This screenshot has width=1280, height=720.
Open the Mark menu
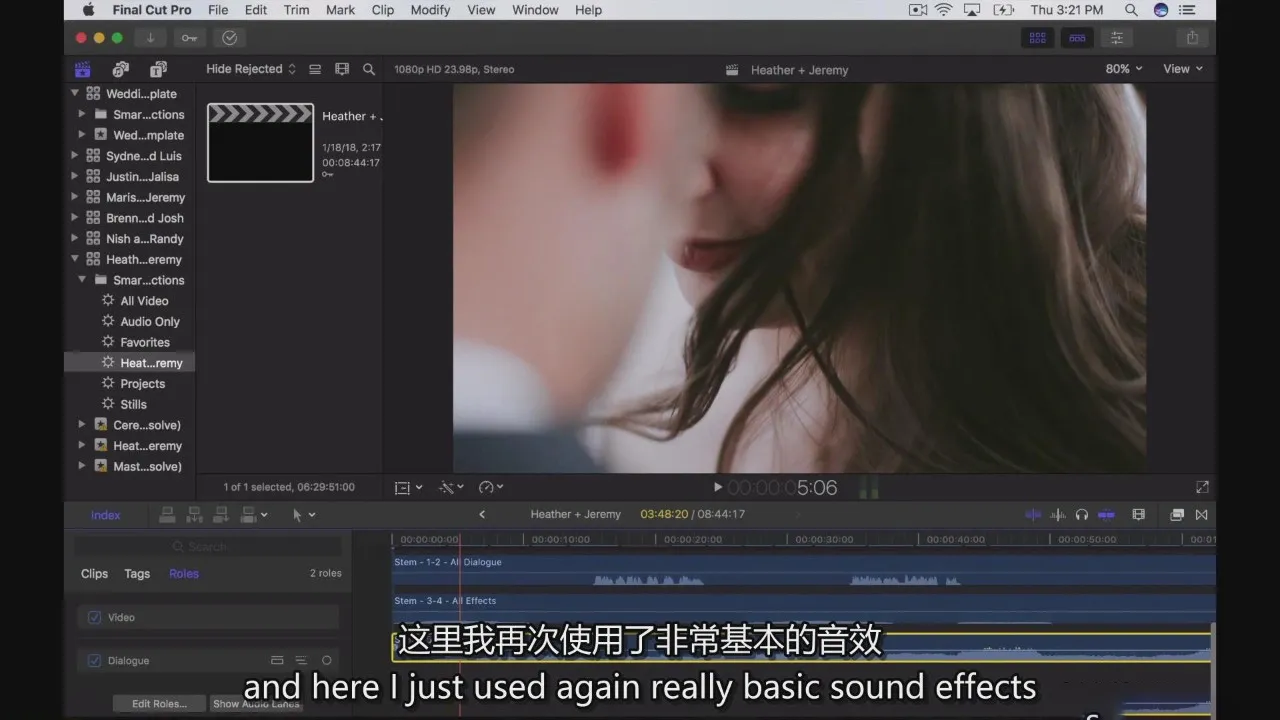tap(340, 10)
